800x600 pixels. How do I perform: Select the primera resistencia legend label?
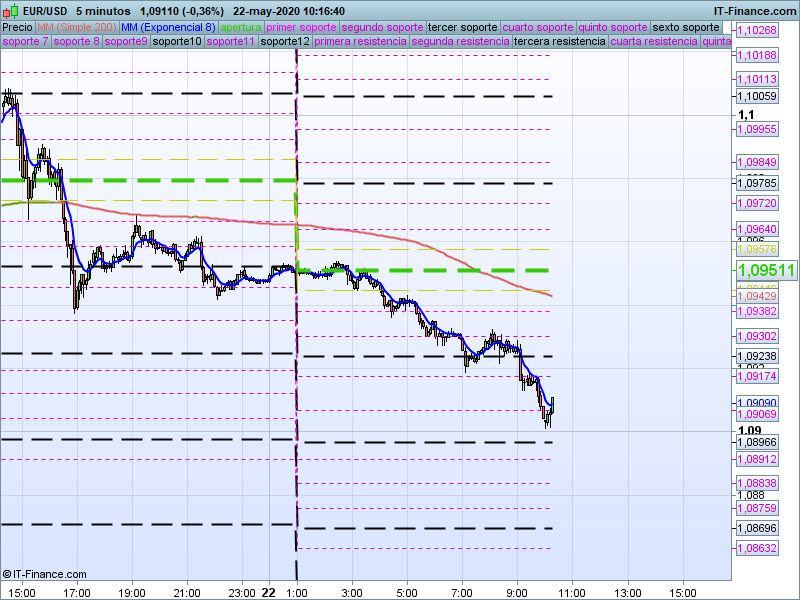click(x=359, y=42)
